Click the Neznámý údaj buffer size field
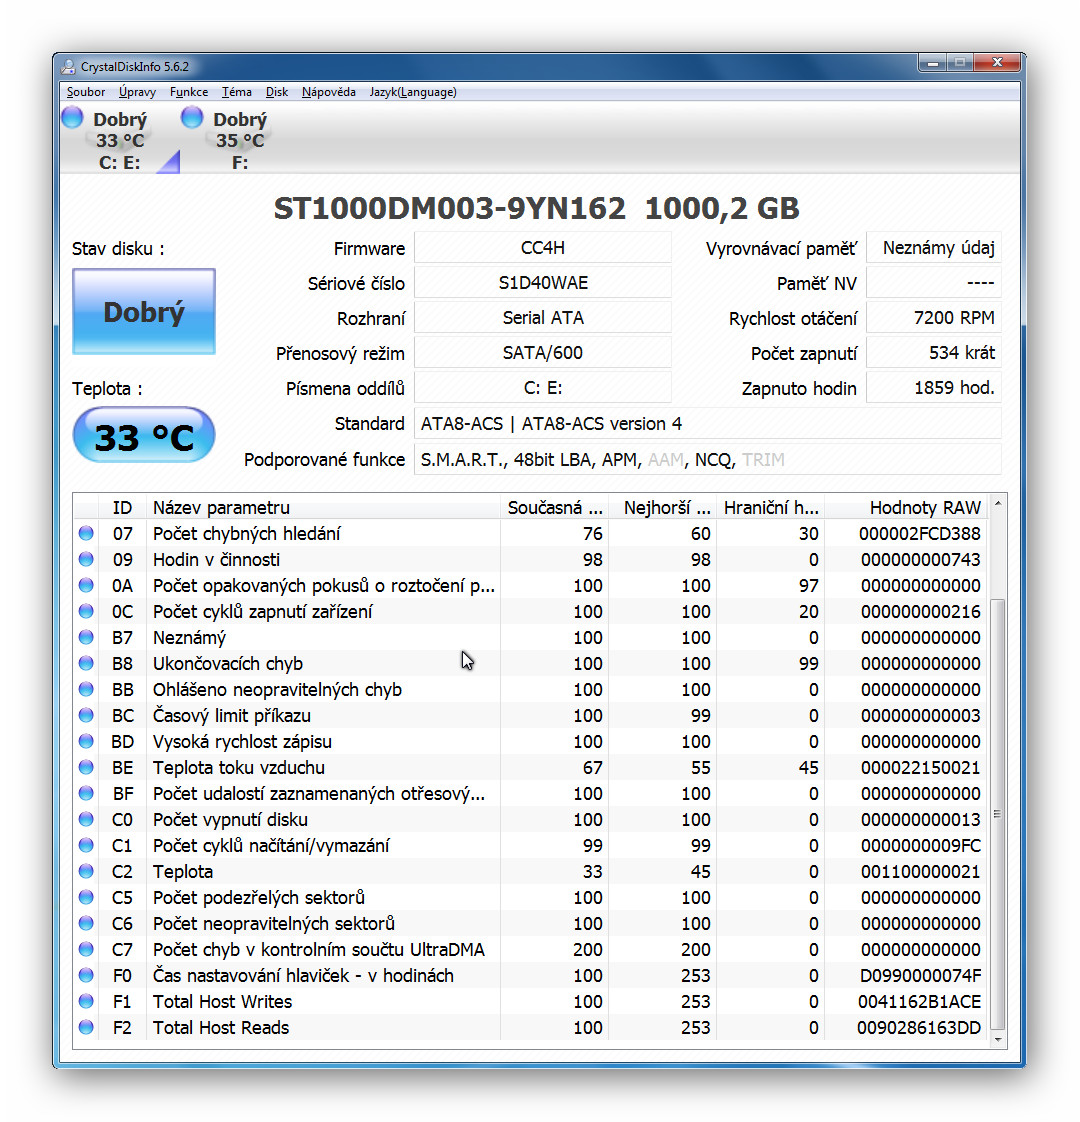Viewport: 1080px width, 1122px height. 934,248
